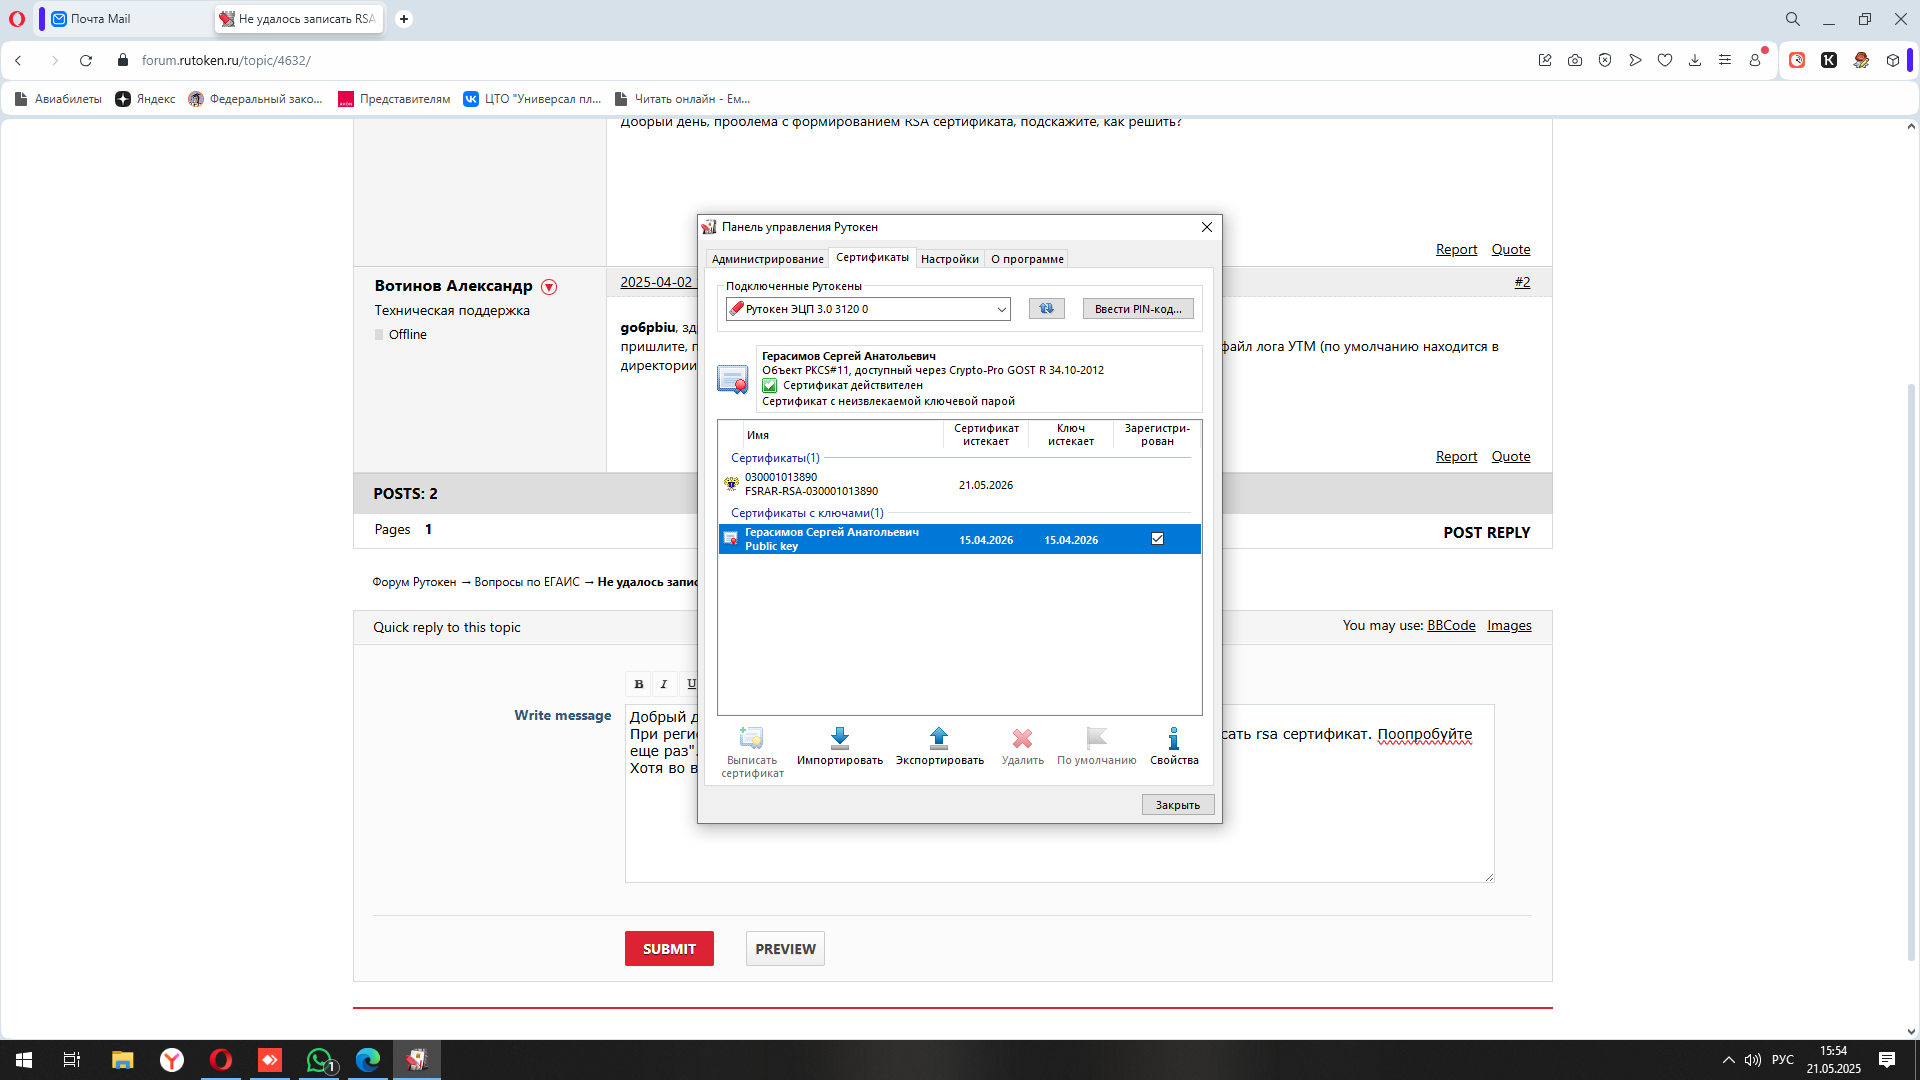The width and height of the screenshot is (1920, 1080).
Task: Open Opera account profile icon
Action: coord(1755,60)
